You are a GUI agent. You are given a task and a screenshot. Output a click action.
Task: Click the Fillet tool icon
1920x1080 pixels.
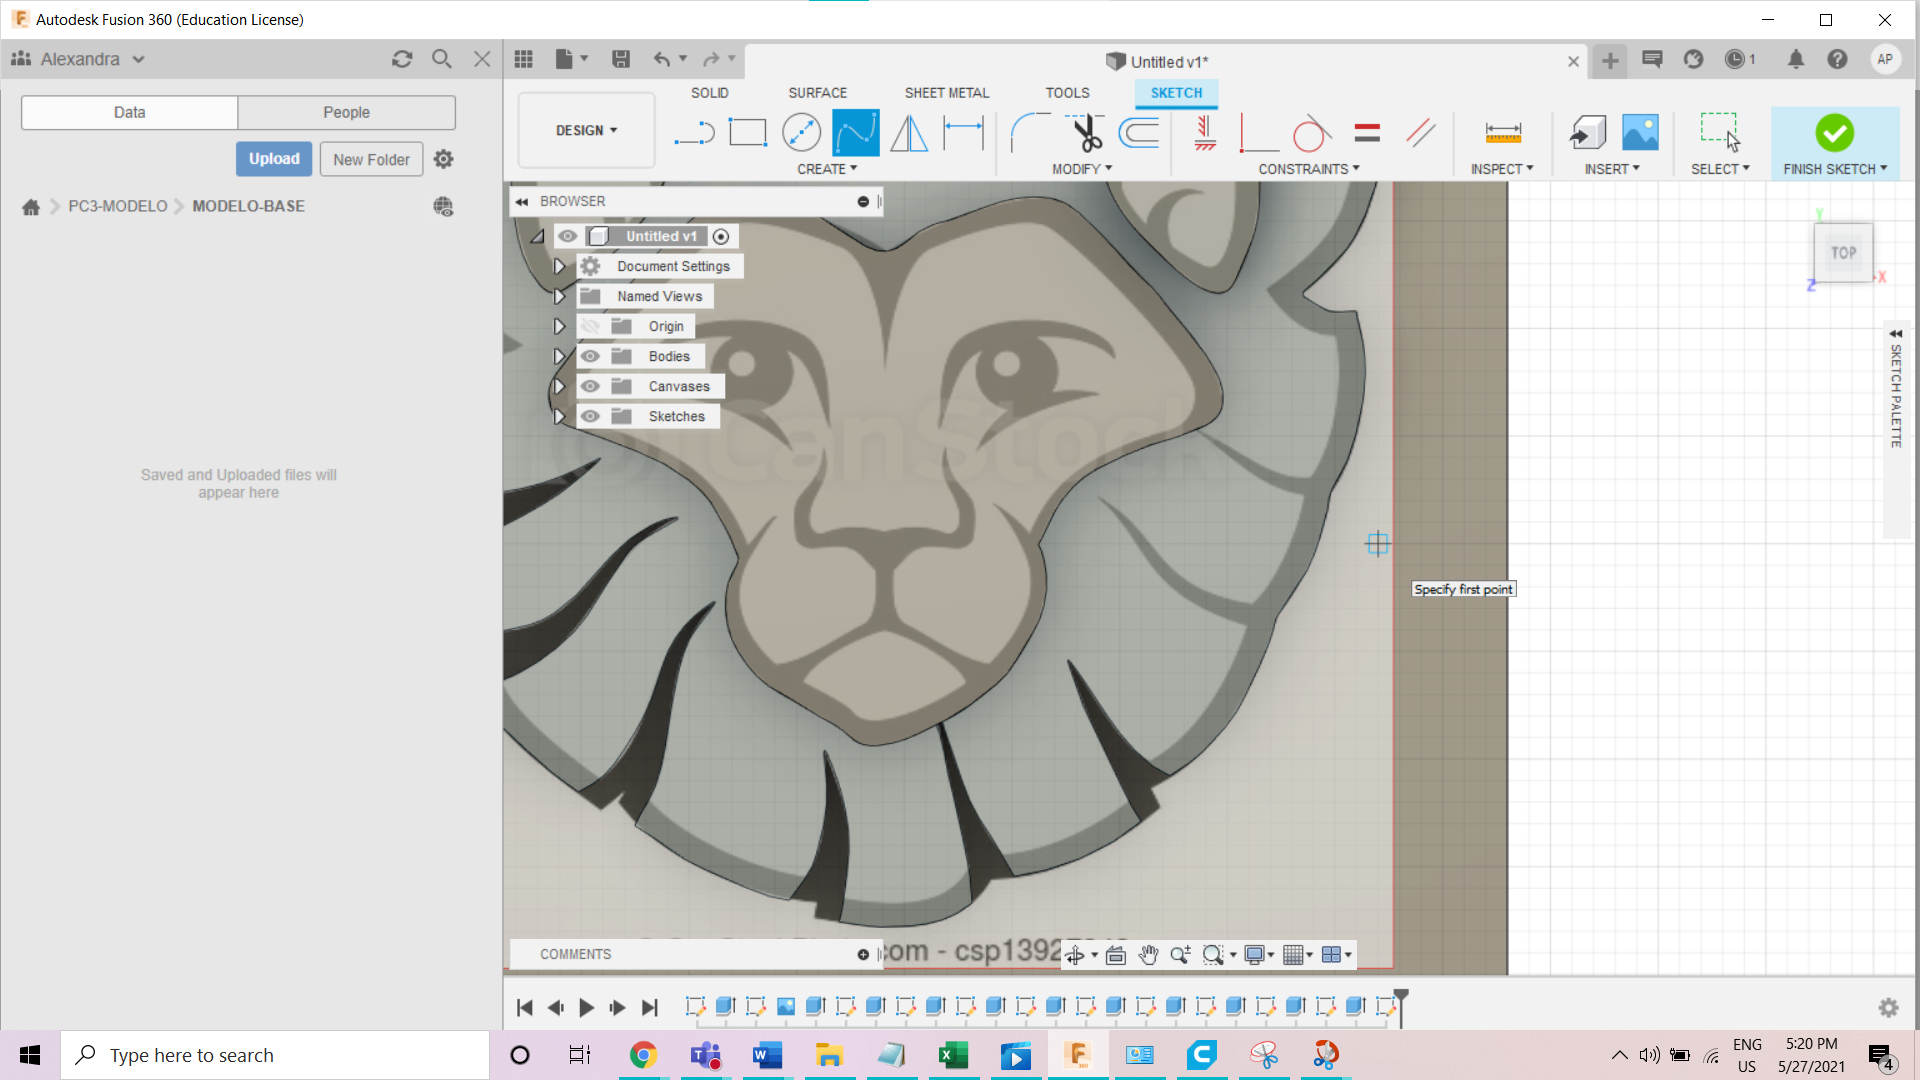click(1029, 132)
